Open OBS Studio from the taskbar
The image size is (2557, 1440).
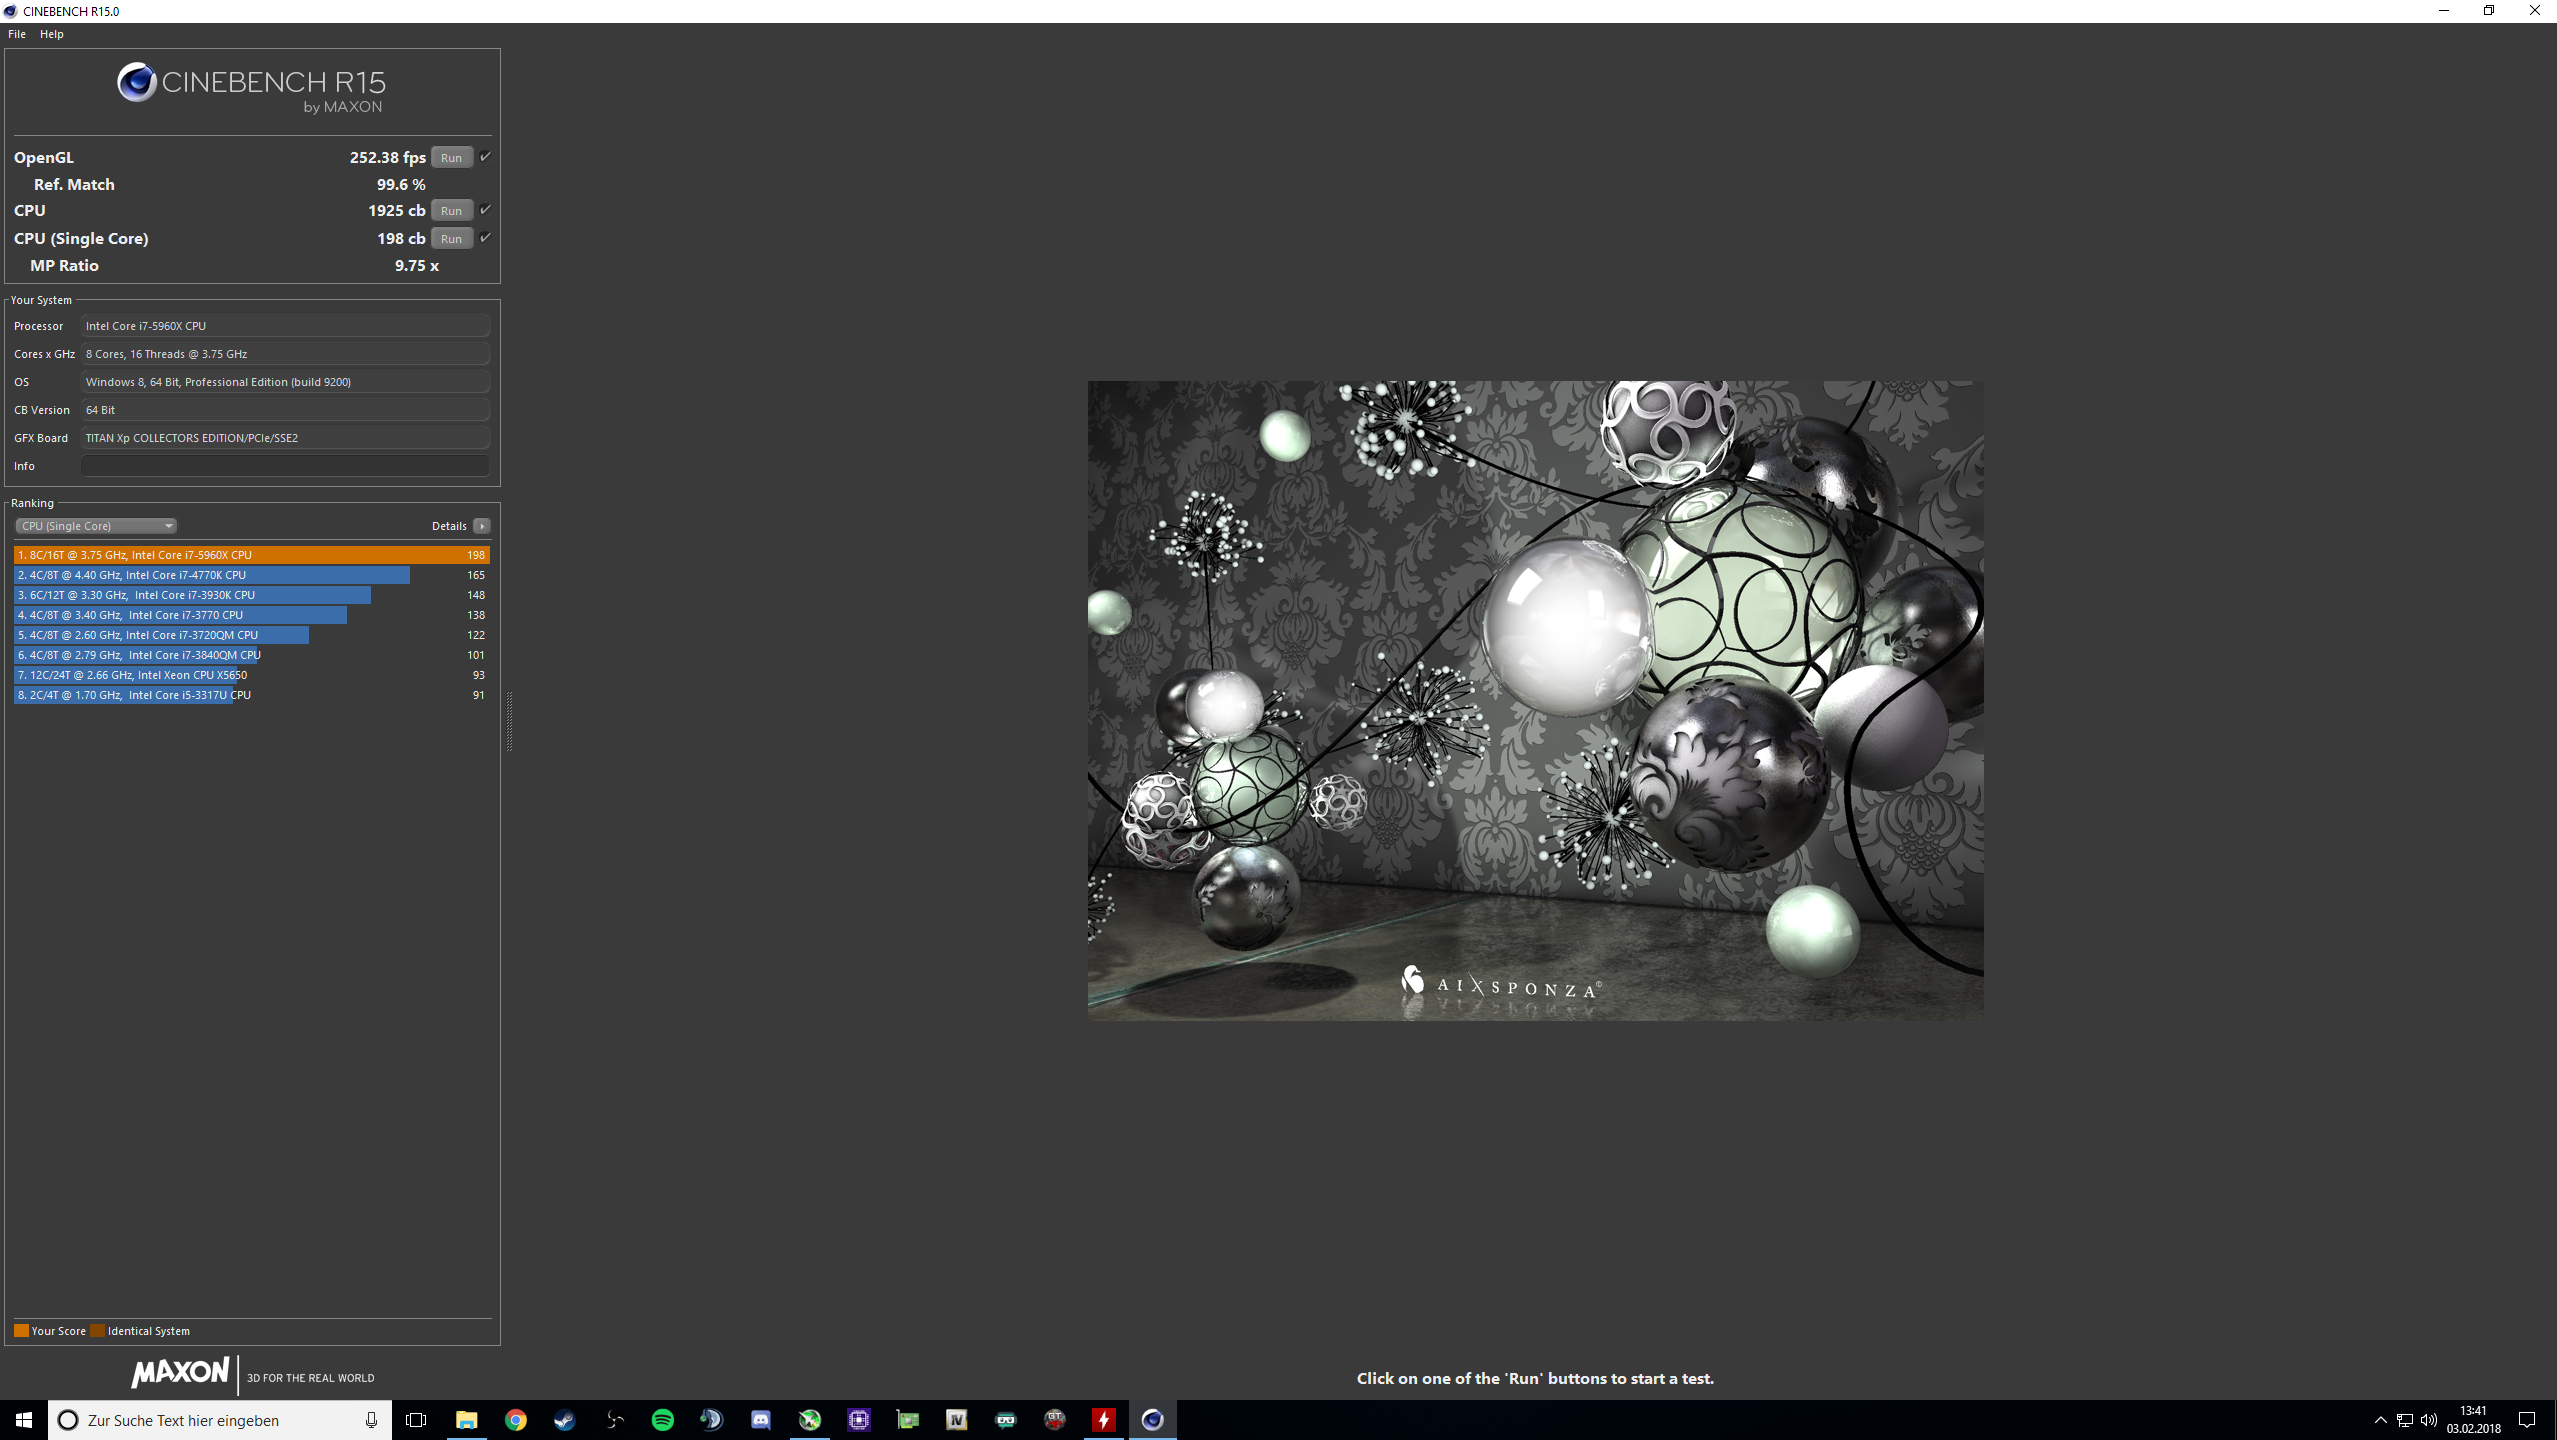[x=614, y=1420]
